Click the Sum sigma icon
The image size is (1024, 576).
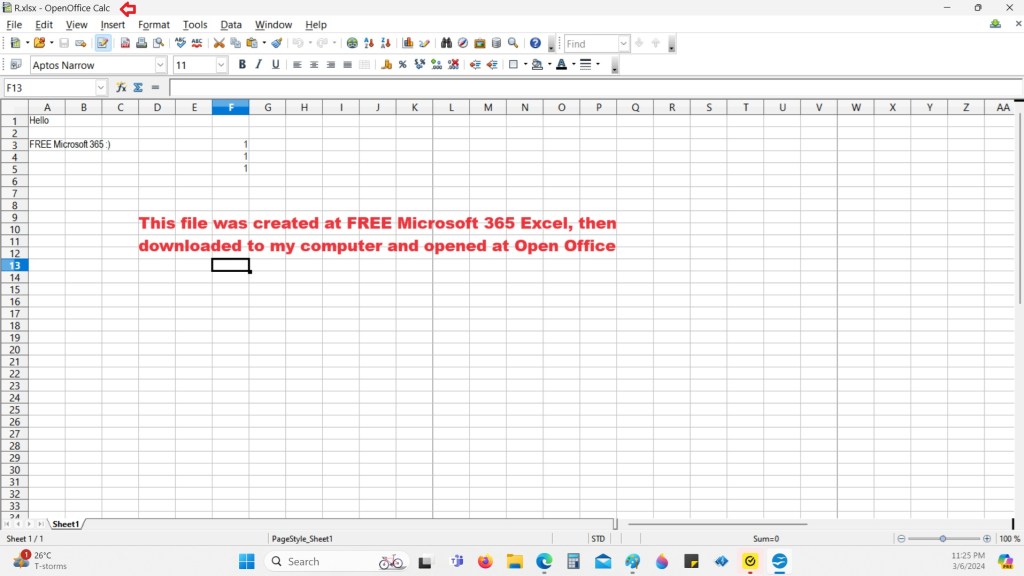pyautogui.click(x=138, y=88)
